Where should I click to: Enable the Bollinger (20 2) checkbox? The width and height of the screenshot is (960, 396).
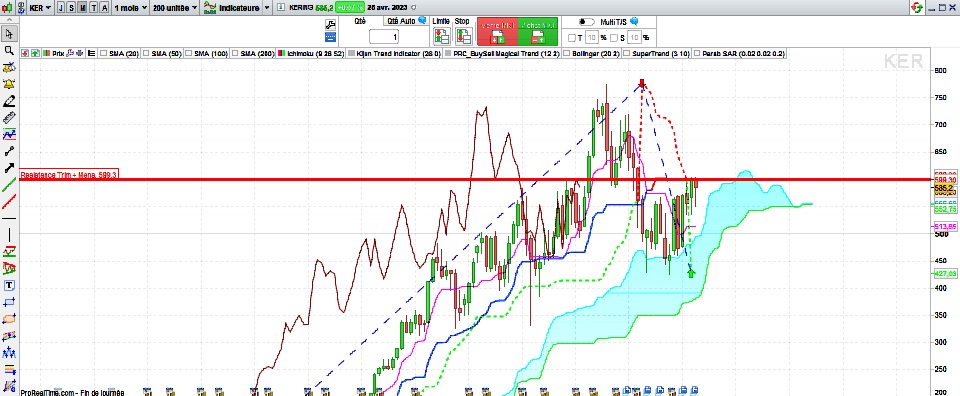pyautogui.click(x=567, y=54)
